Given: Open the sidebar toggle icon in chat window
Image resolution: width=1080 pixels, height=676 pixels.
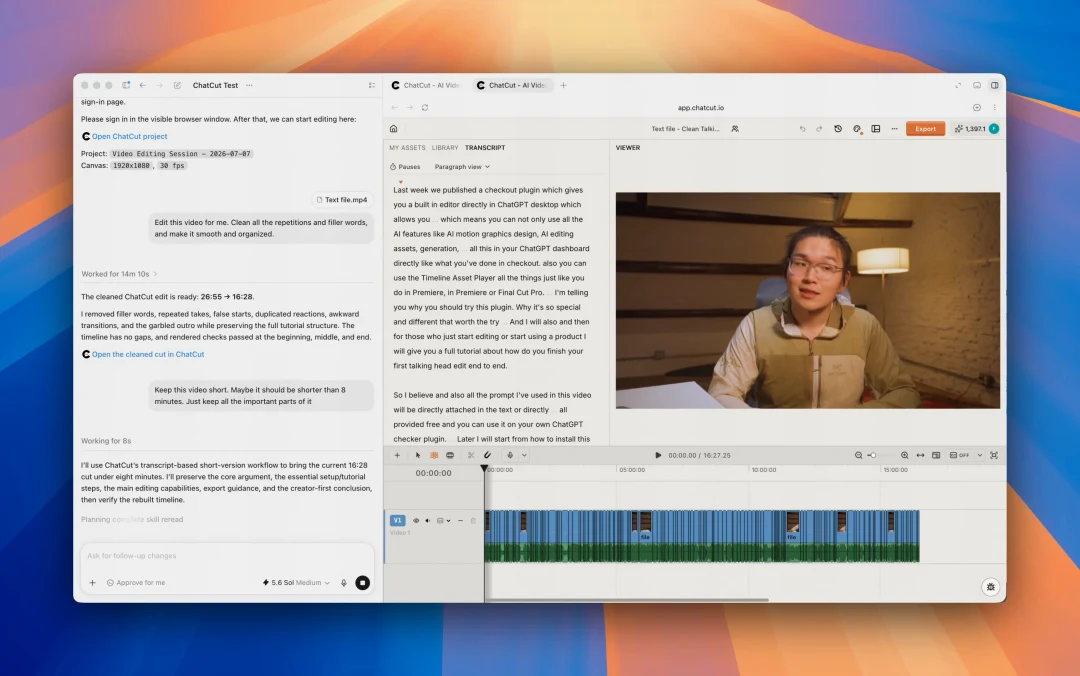Looking at the screenshot, I should point(126,85).
